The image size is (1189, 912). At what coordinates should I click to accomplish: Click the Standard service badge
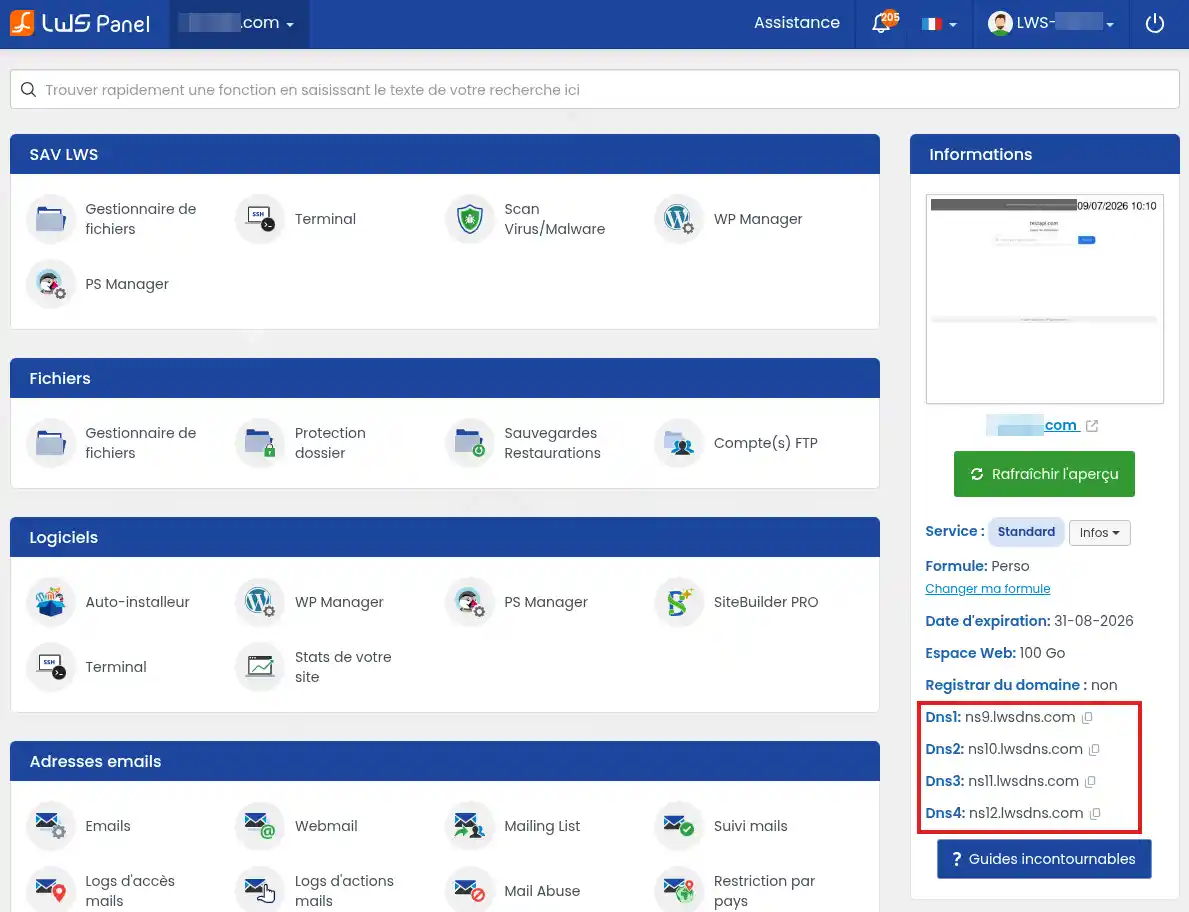point(1026,531)
